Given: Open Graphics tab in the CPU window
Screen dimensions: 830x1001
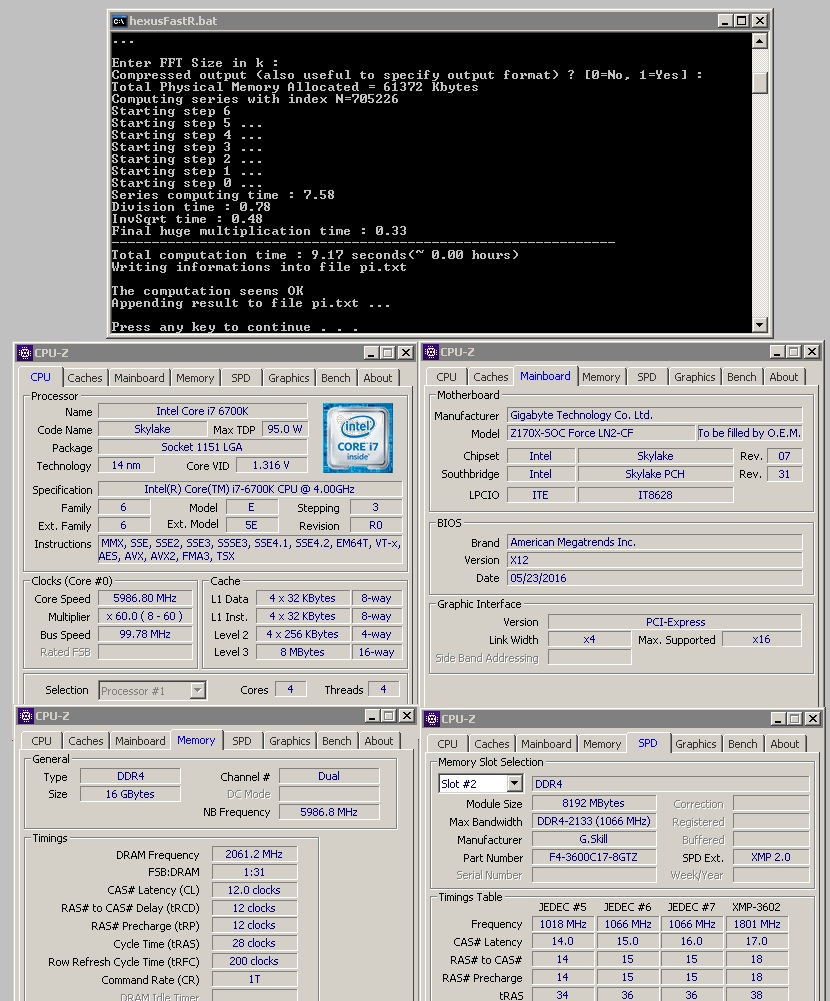Looking at the screenshot, I should 289,378.
